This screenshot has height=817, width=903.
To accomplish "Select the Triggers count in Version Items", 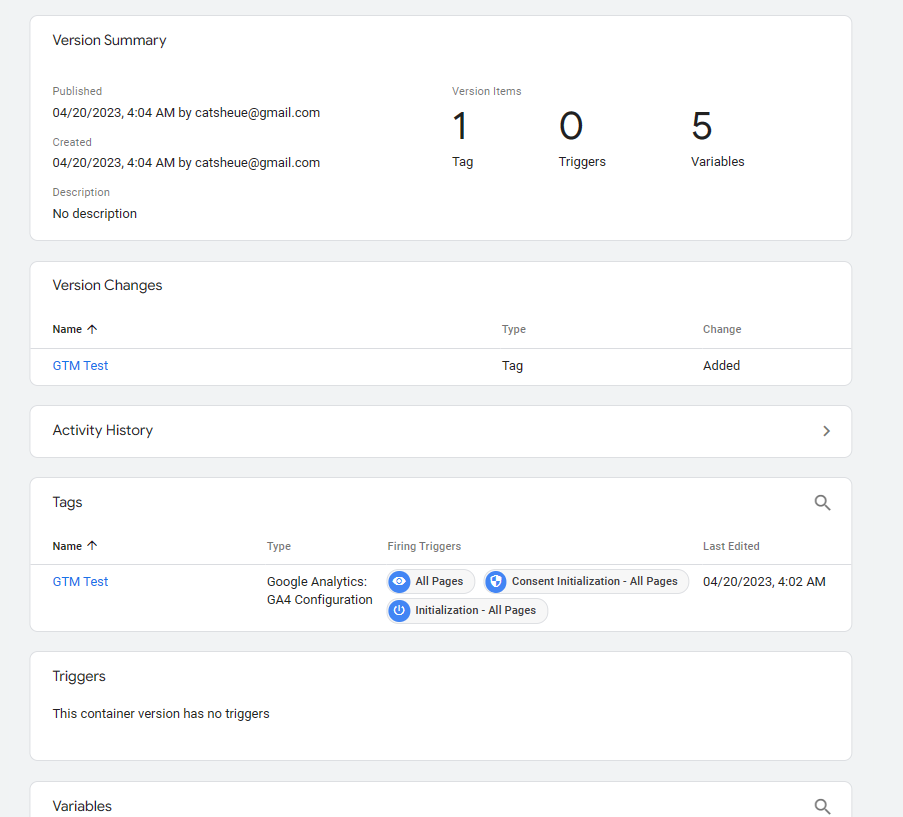I will [x=571, y=128].
